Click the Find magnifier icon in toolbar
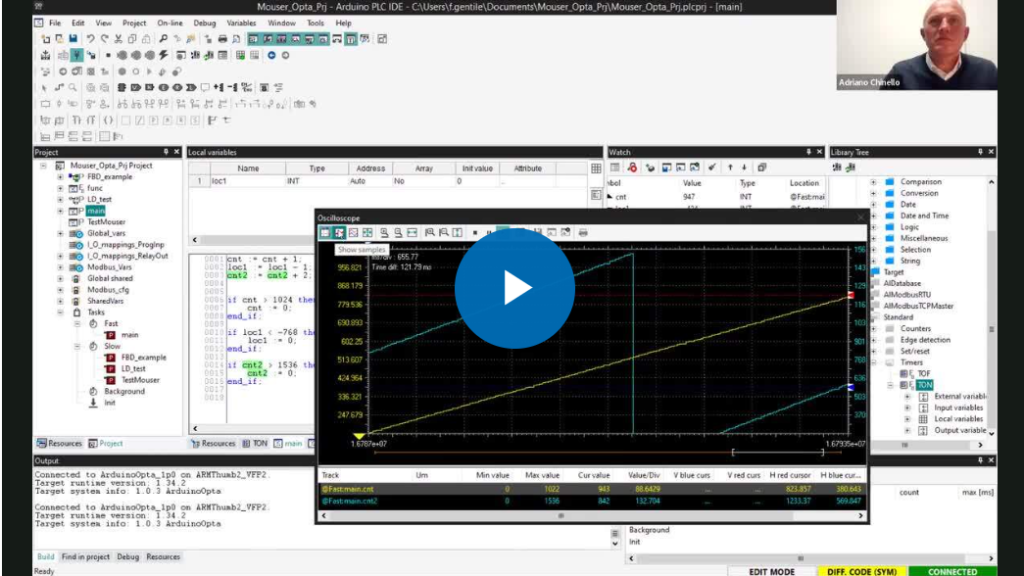The height and width of the screenshot is (576, 1024). click(x=163, y=39)
